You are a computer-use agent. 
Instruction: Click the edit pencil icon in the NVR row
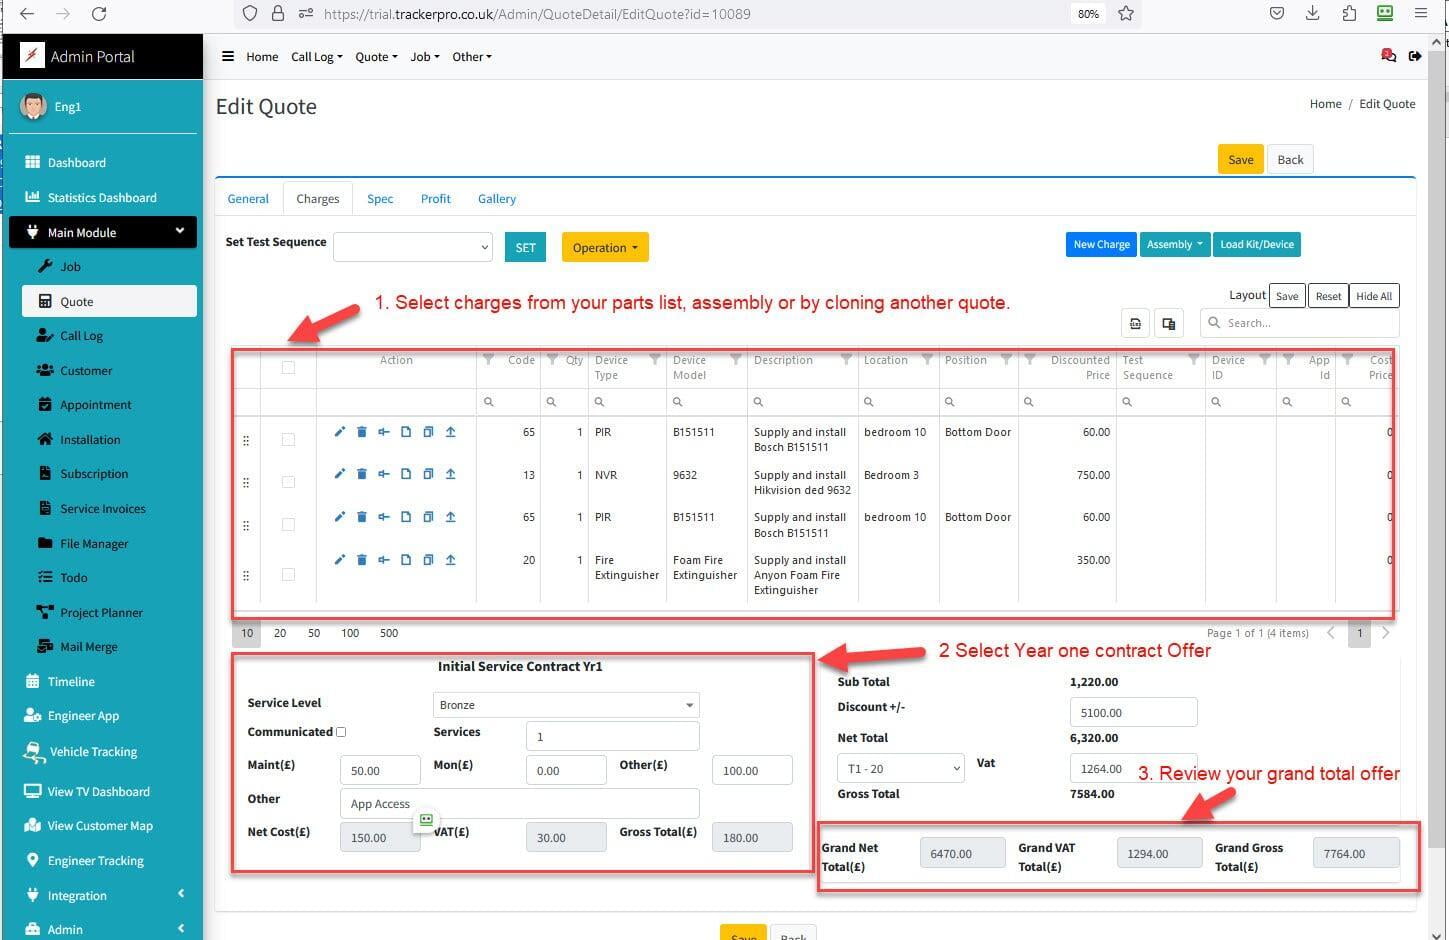[339, 474]
